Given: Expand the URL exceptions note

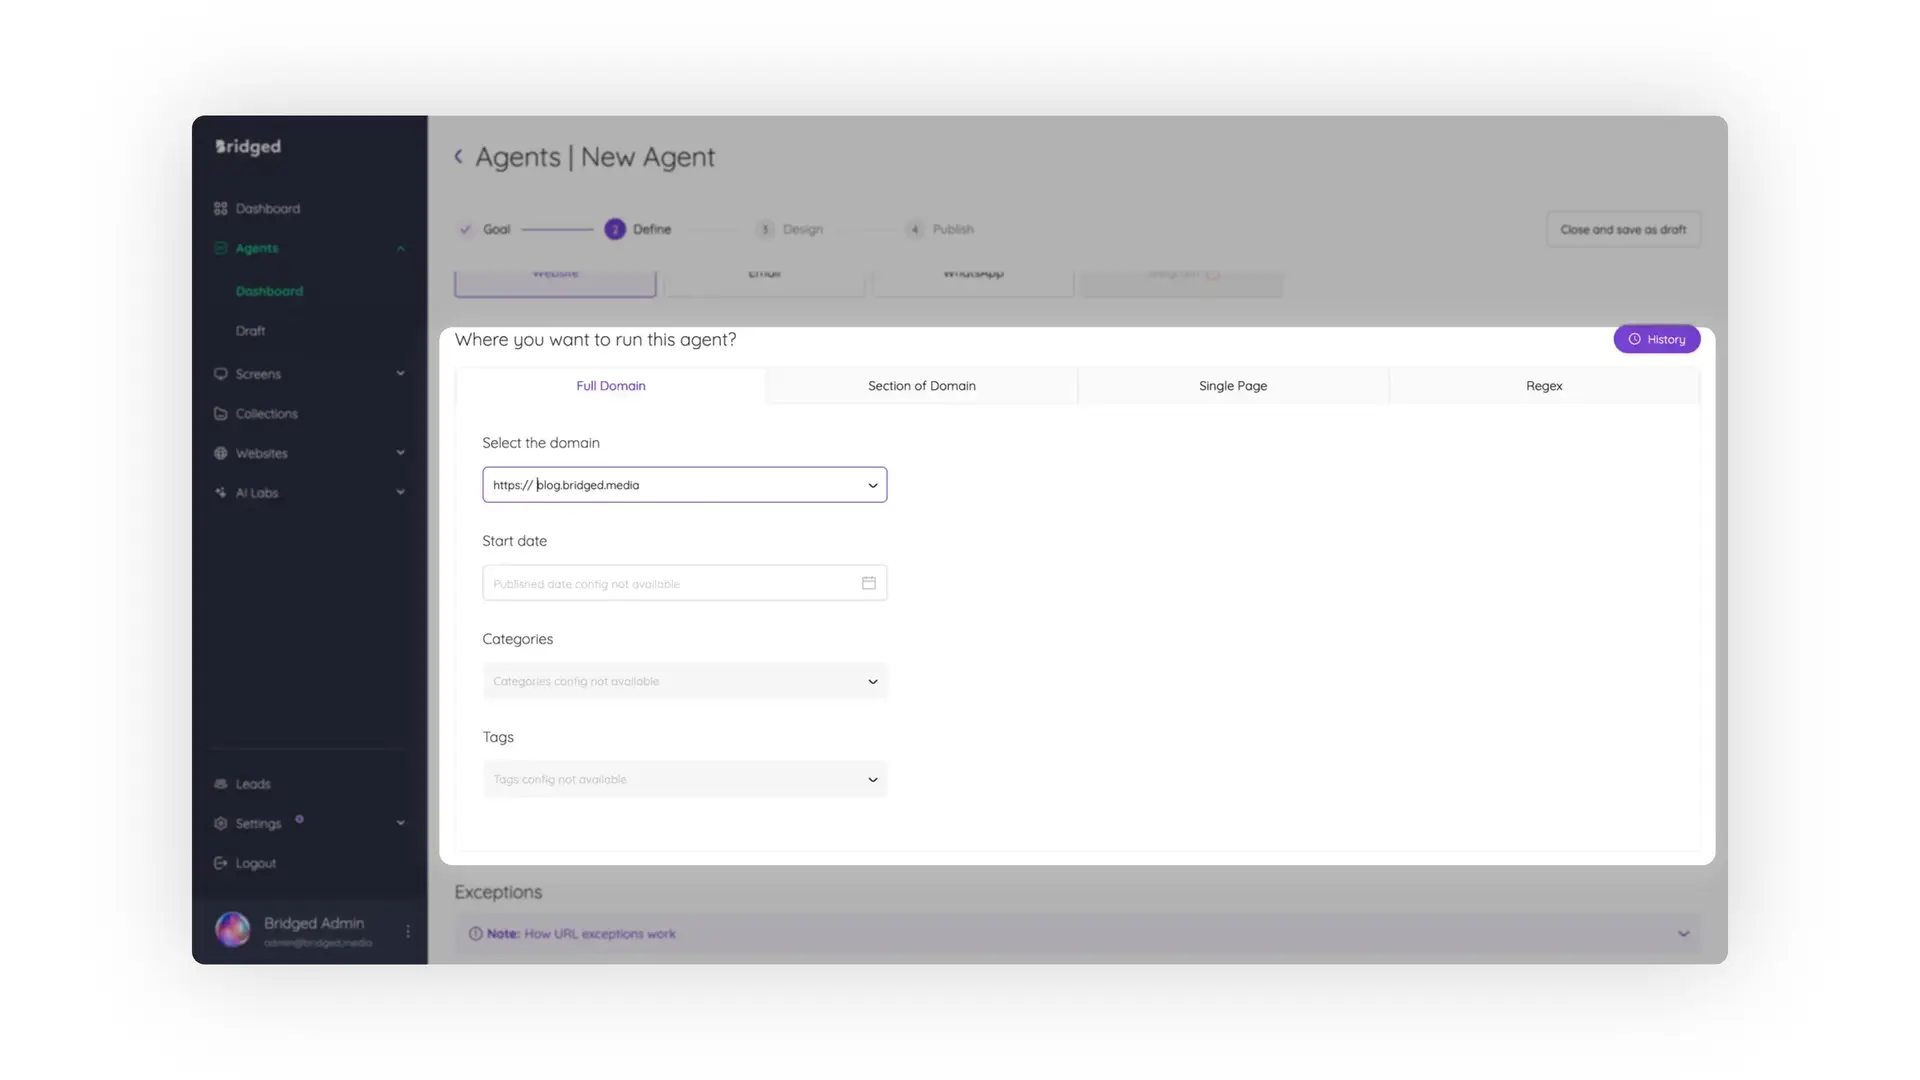Looking at the screenshot, I should click(x=1684, y=933).
